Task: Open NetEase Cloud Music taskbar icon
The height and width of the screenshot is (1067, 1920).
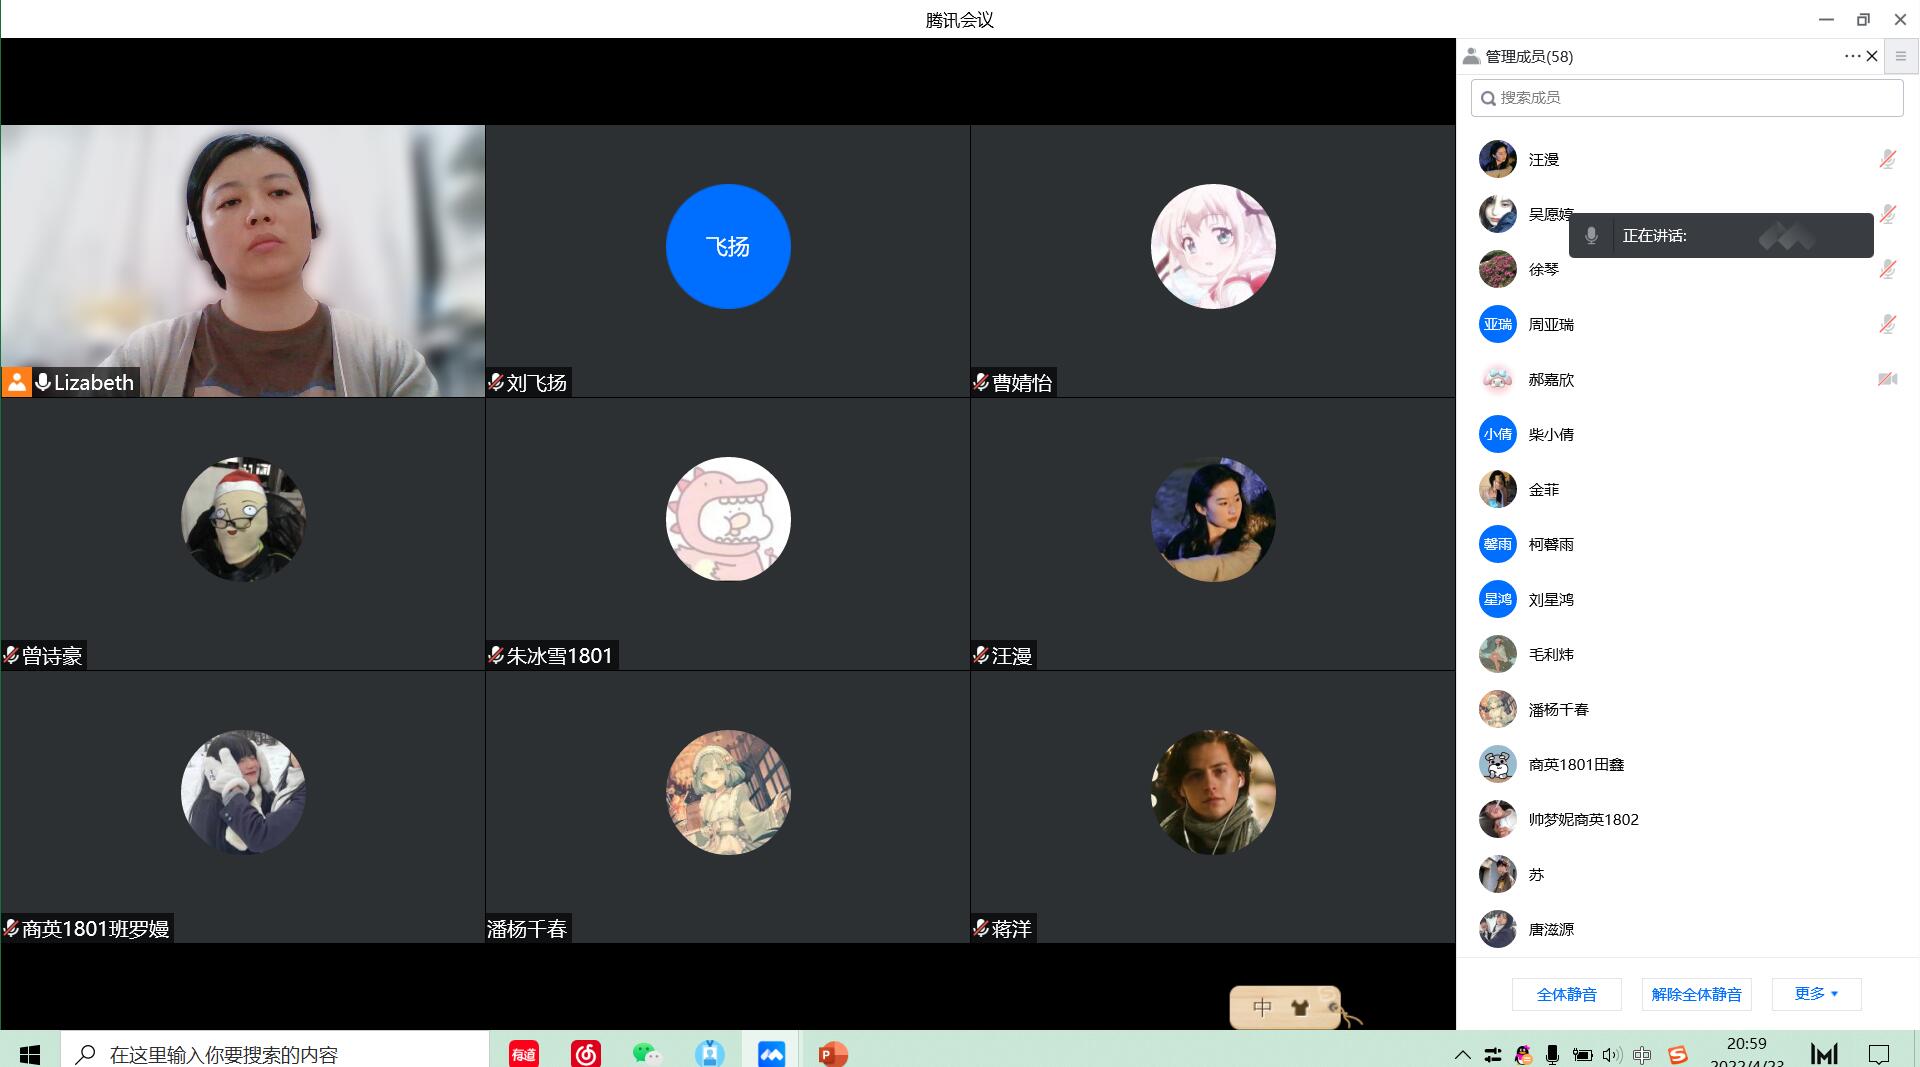Action: 586,1053
